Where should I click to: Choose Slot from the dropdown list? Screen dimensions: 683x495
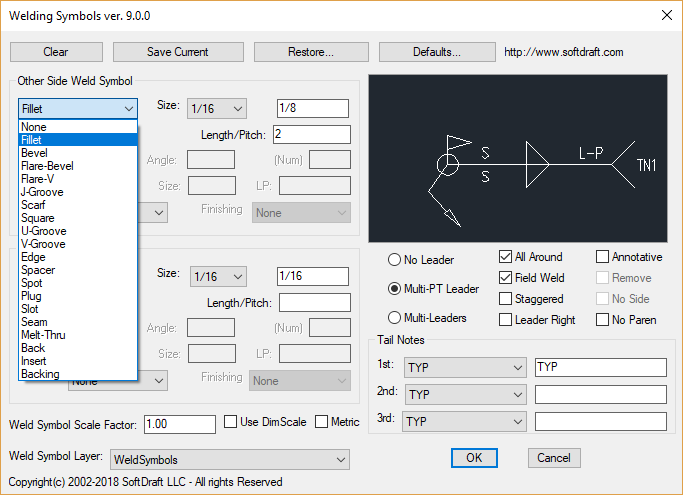pyautogui.click(x=78, y=309)
